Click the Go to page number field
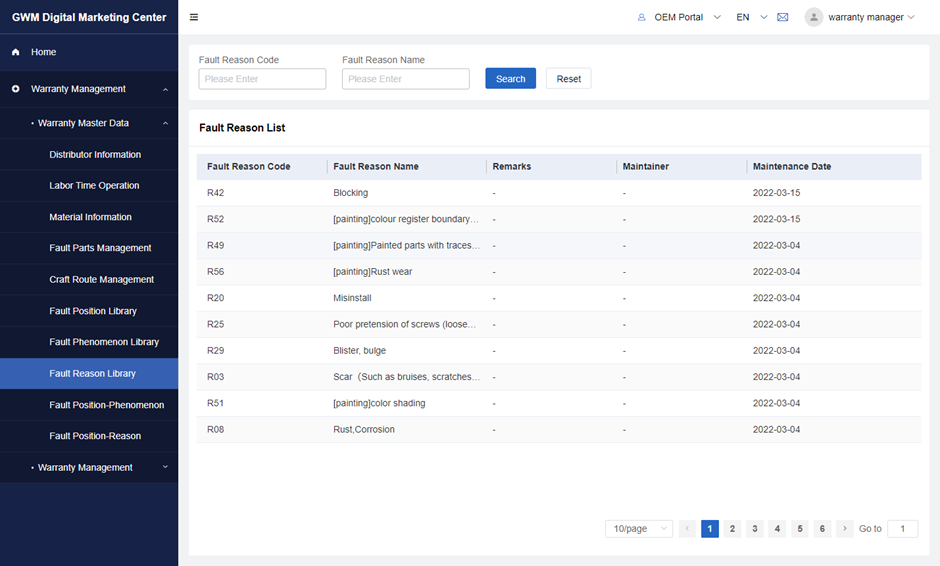The height and width of the screenshot is (566, 940). (902, 529)
